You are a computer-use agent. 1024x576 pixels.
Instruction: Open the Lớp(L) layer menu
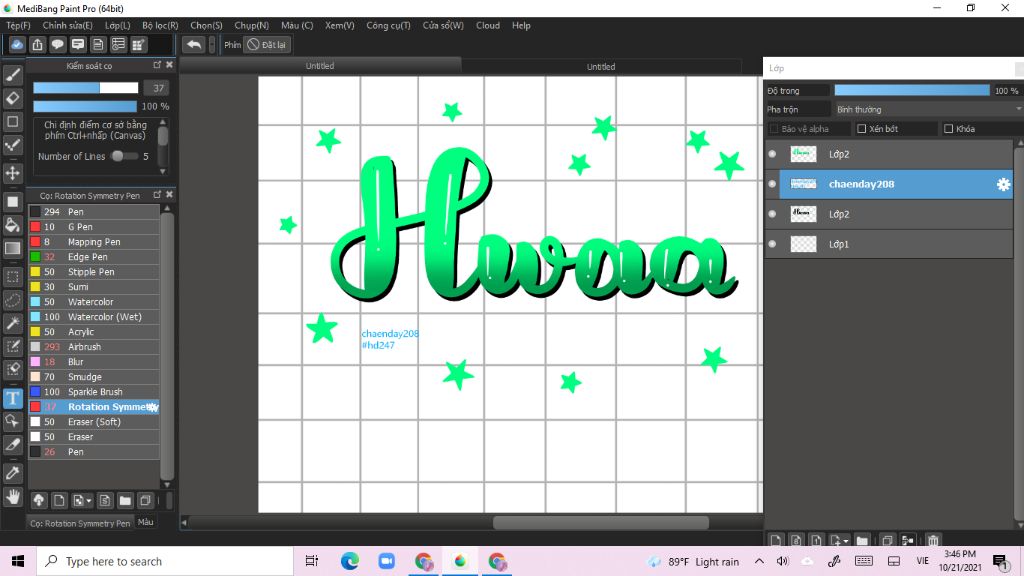click(x=118, y=25)
